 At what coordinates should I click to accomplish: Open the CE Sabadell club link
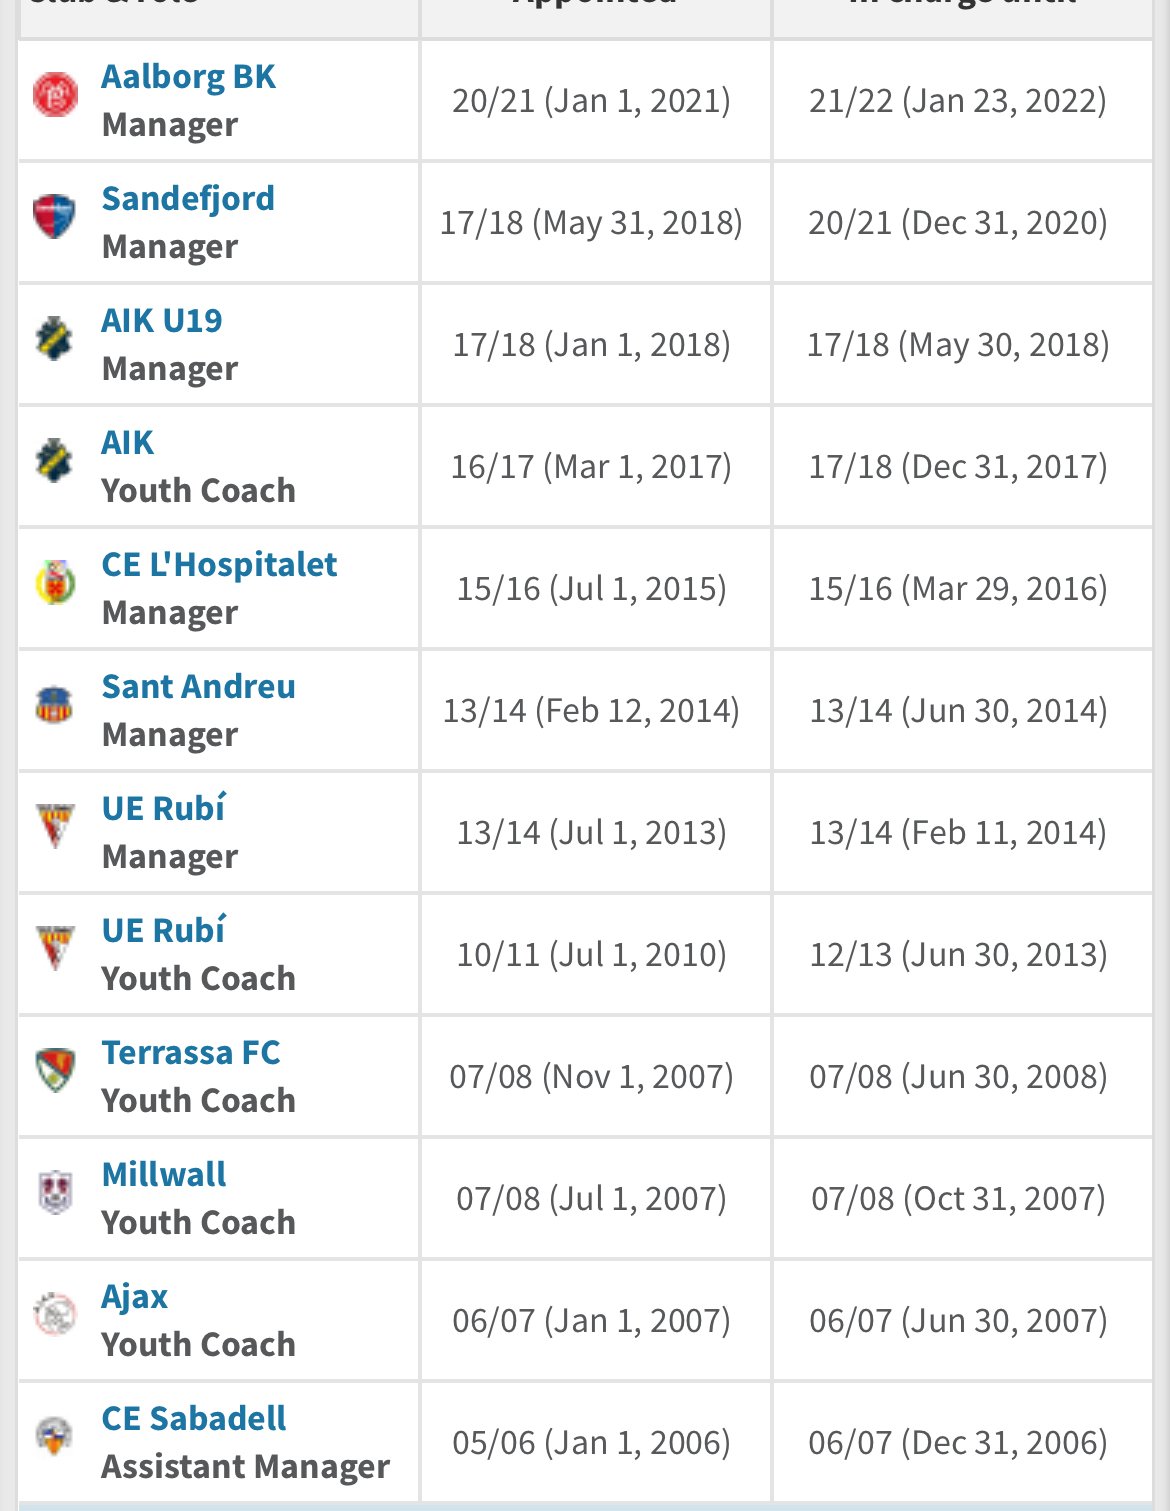[193, 1419]
